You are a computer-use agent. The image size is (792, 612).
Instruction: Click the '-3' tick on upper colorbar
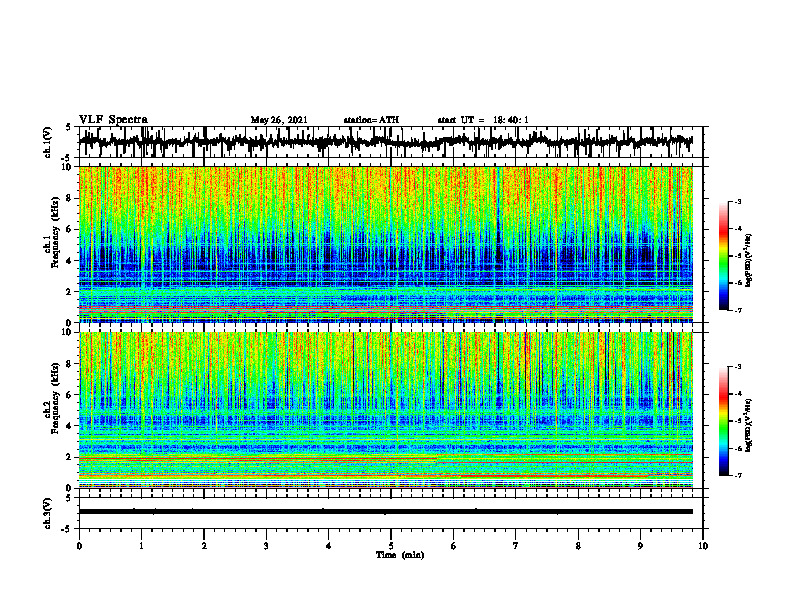click(x=738, y=201)
